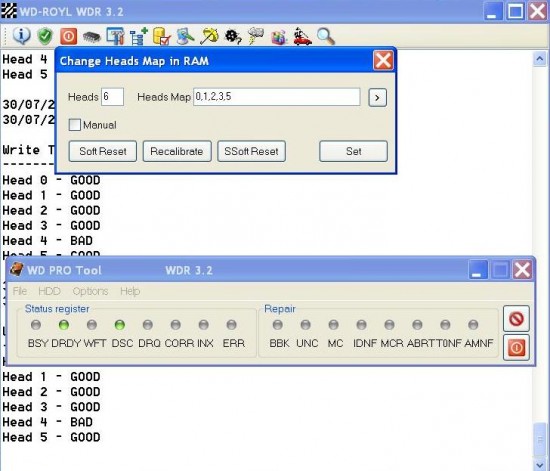The image size is (550, 471).
Task: Click the Heads Map text field
Action: pos(277,97)
